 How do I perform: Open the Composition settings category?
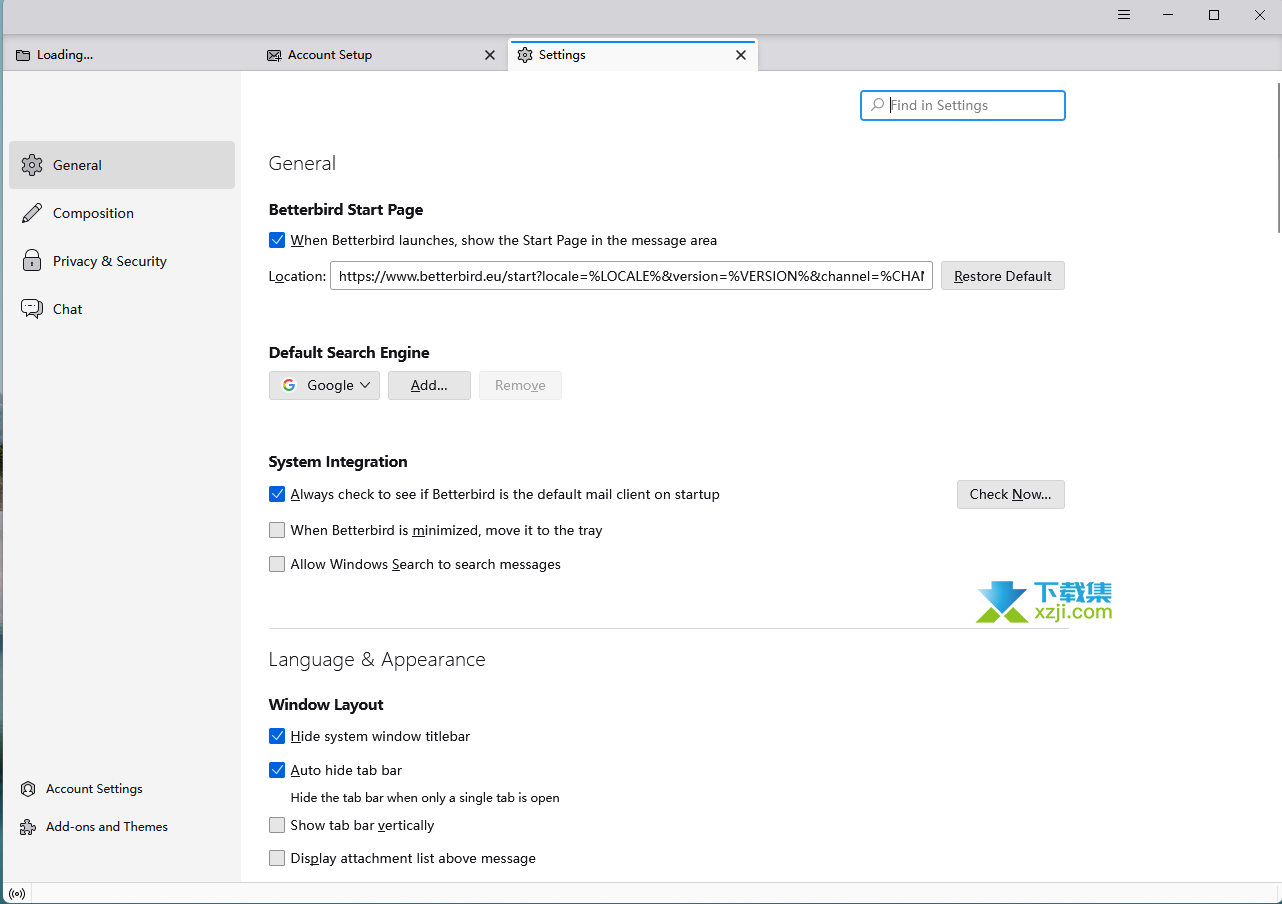(x=122, y=213)
